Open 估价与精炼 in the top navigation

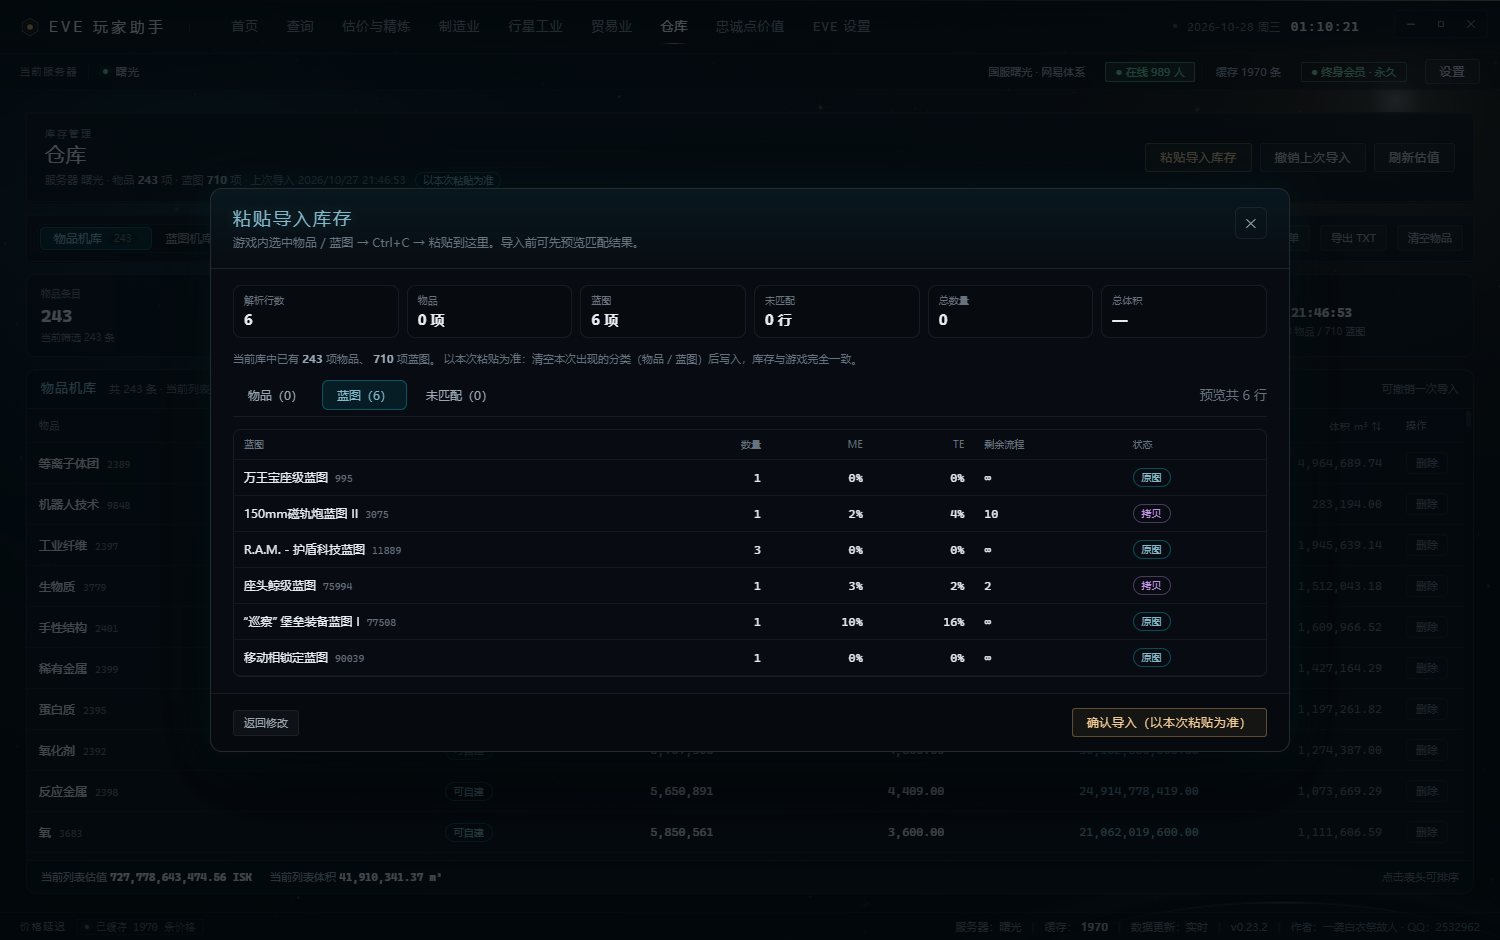click(376, 27)
